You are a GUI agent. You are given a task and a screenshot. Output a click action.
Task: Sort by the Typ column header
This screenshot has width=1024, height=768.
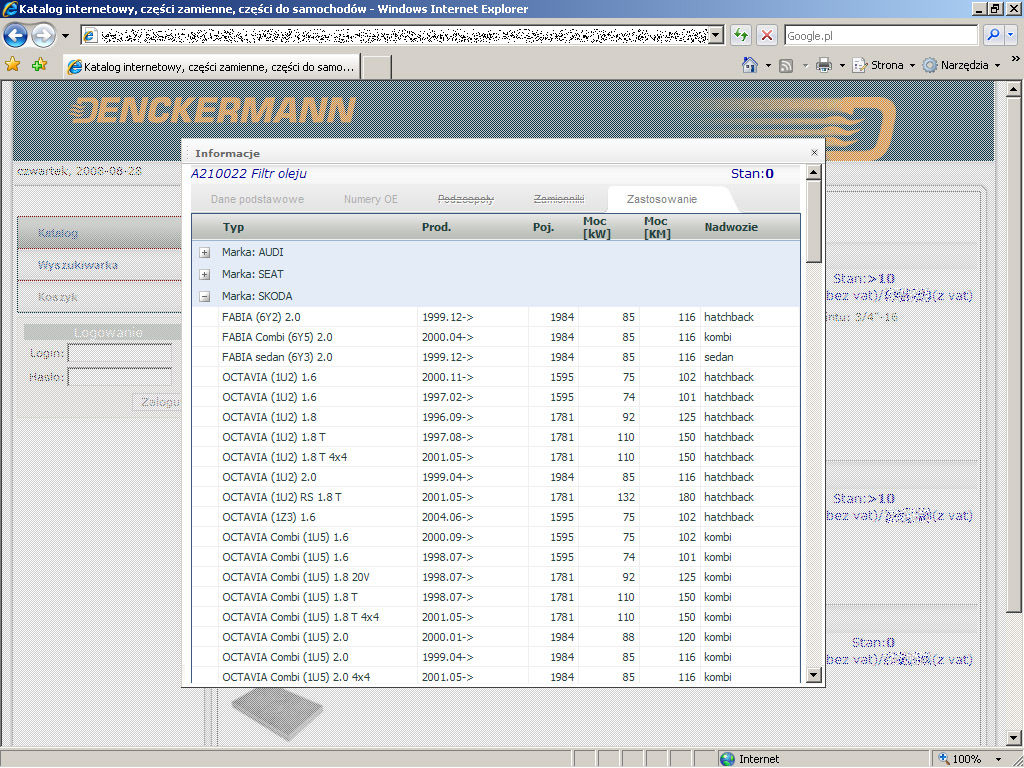pos(233,227)
